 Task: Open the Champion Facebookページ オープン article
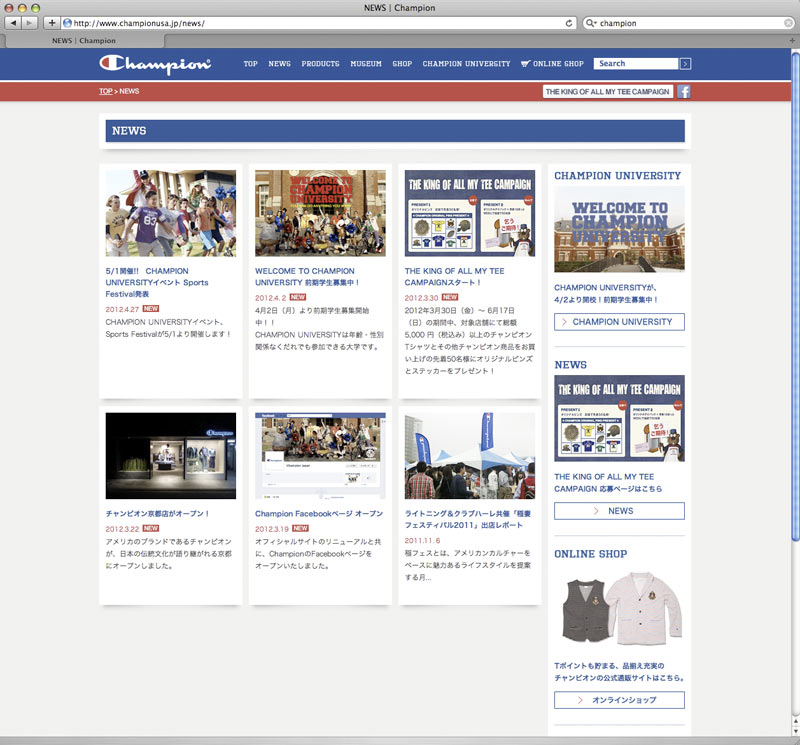(318, 514)
